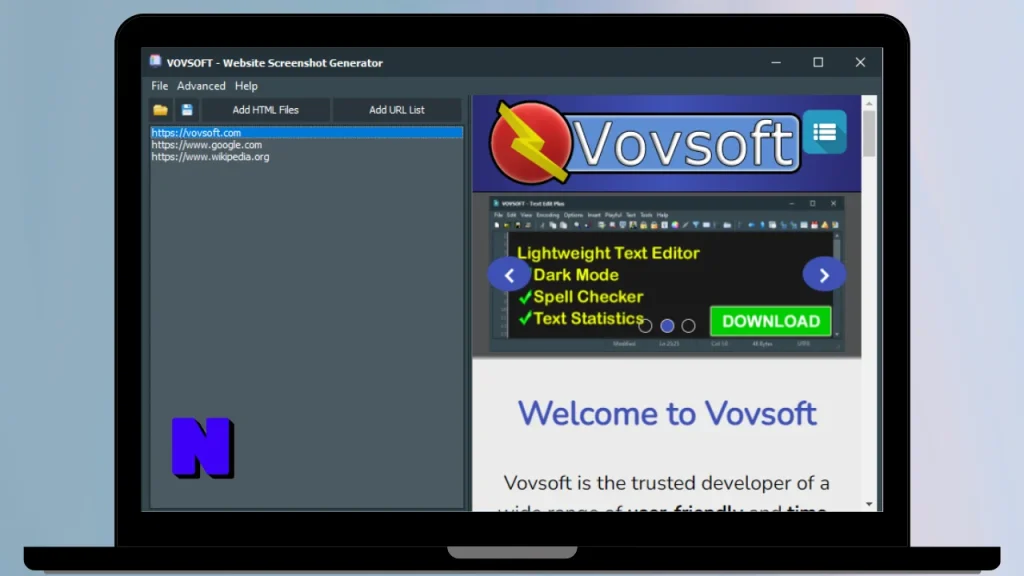Close the Website Screenshot Generator window
The height and width of the screenshot is (576, 1024).
pos(860,63)
